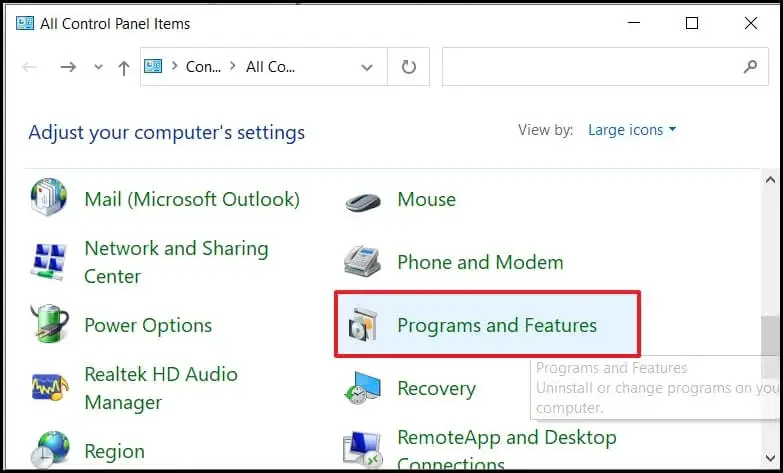Open the Network and Sharing Center link
This screenshot has width=783, height=473.
click(176, 262)
